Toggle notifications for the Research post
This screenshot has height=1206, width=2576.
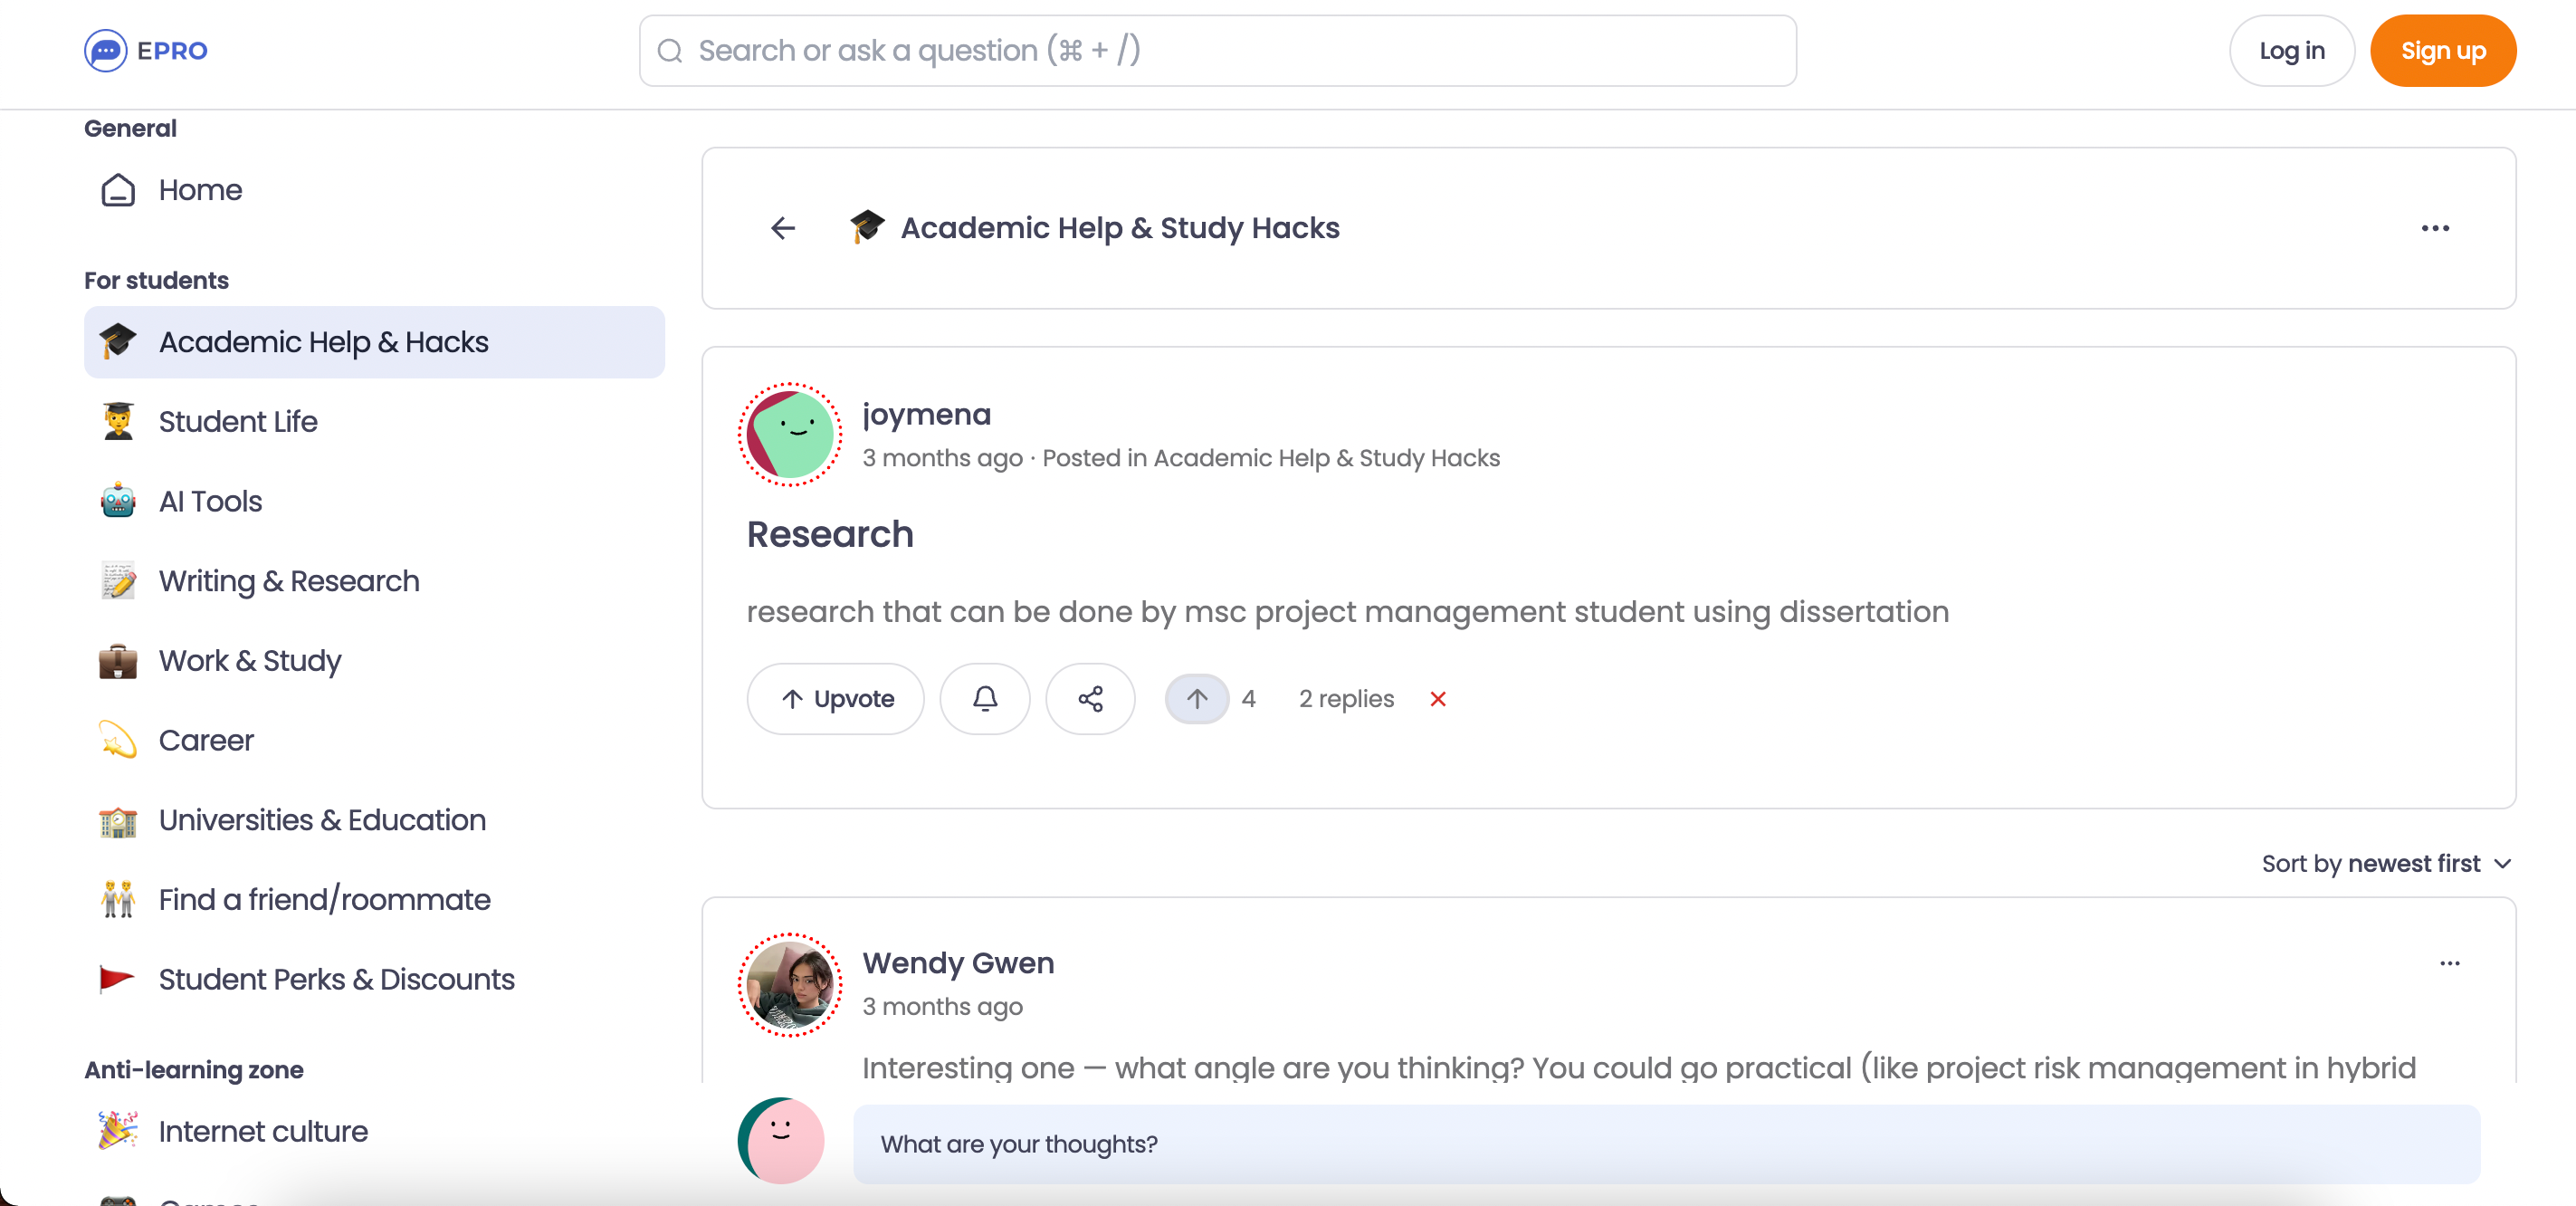(985, 698)
